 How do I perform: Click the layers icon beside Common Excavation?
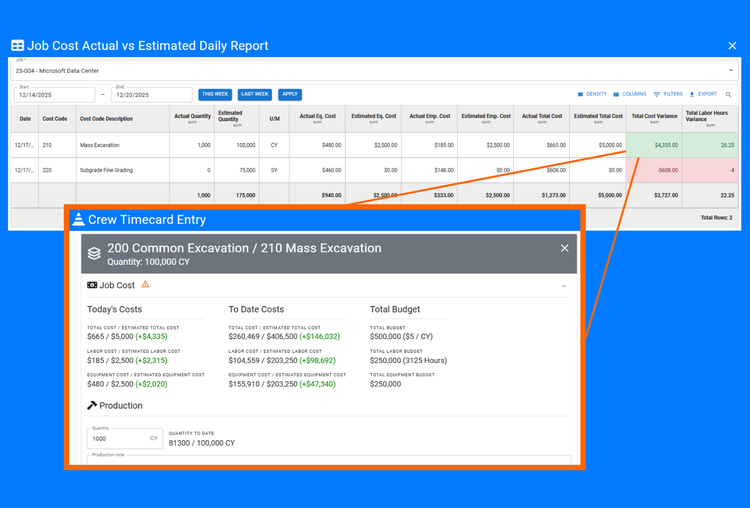94,254
